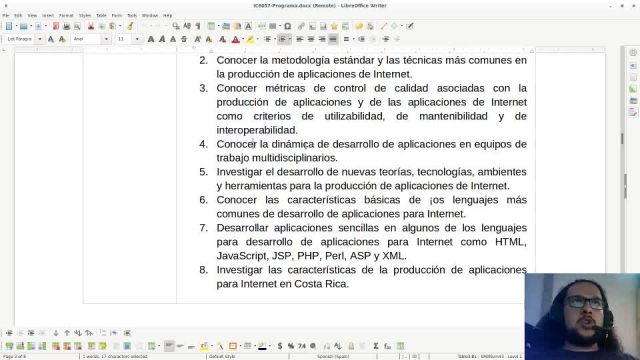Click the vertical scrollbar thumb
The width and height of the screenshot is (640, 360).
[x=622, y=139]
